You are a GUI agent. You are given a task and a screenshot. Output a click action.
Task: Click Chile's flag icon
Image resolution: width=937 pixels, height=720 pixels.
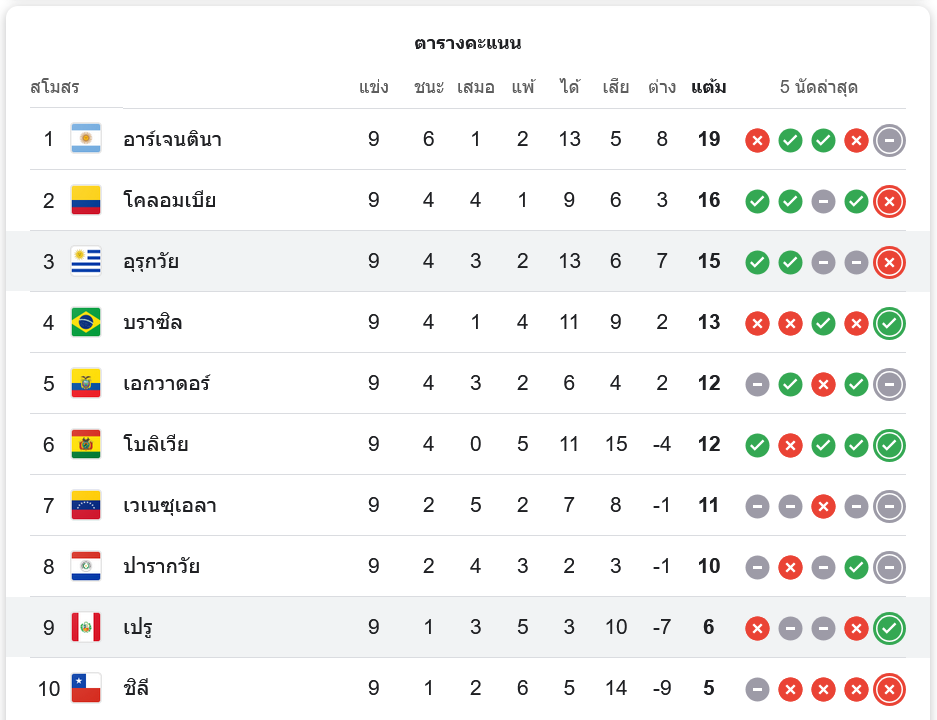click(86, 688)
